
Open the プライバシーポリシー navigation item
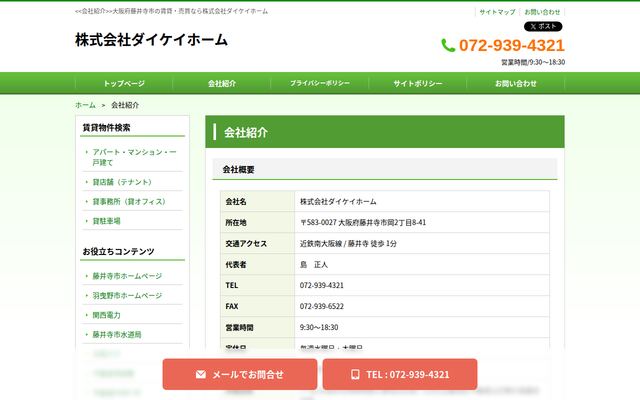(x=320, y=83)
